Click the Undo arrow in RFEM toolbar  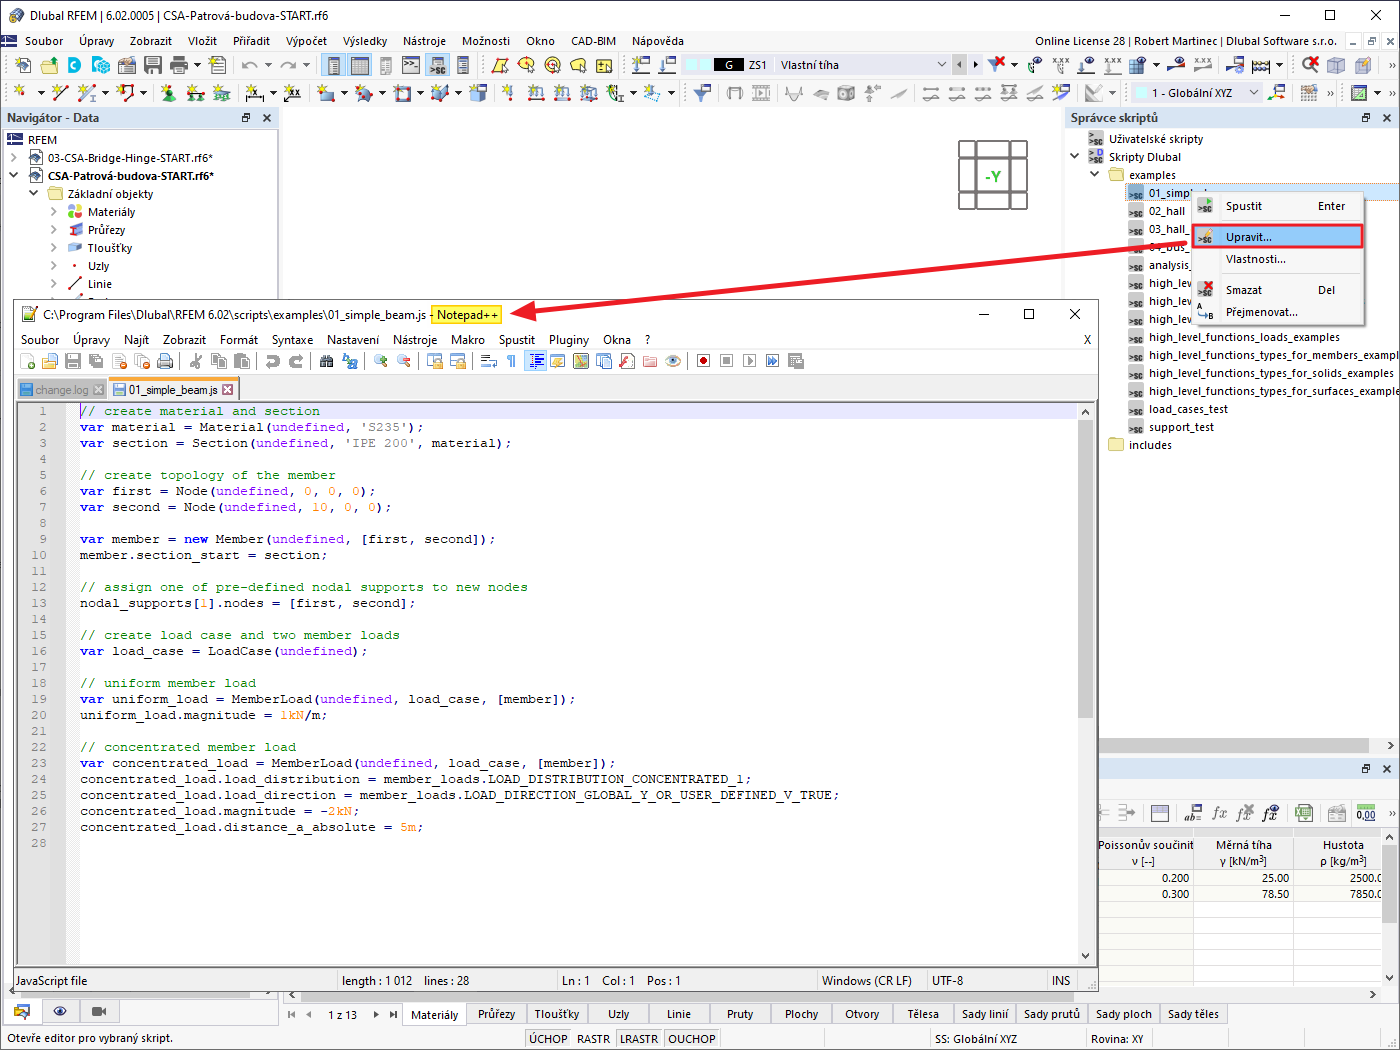click(x=249, y=65)
